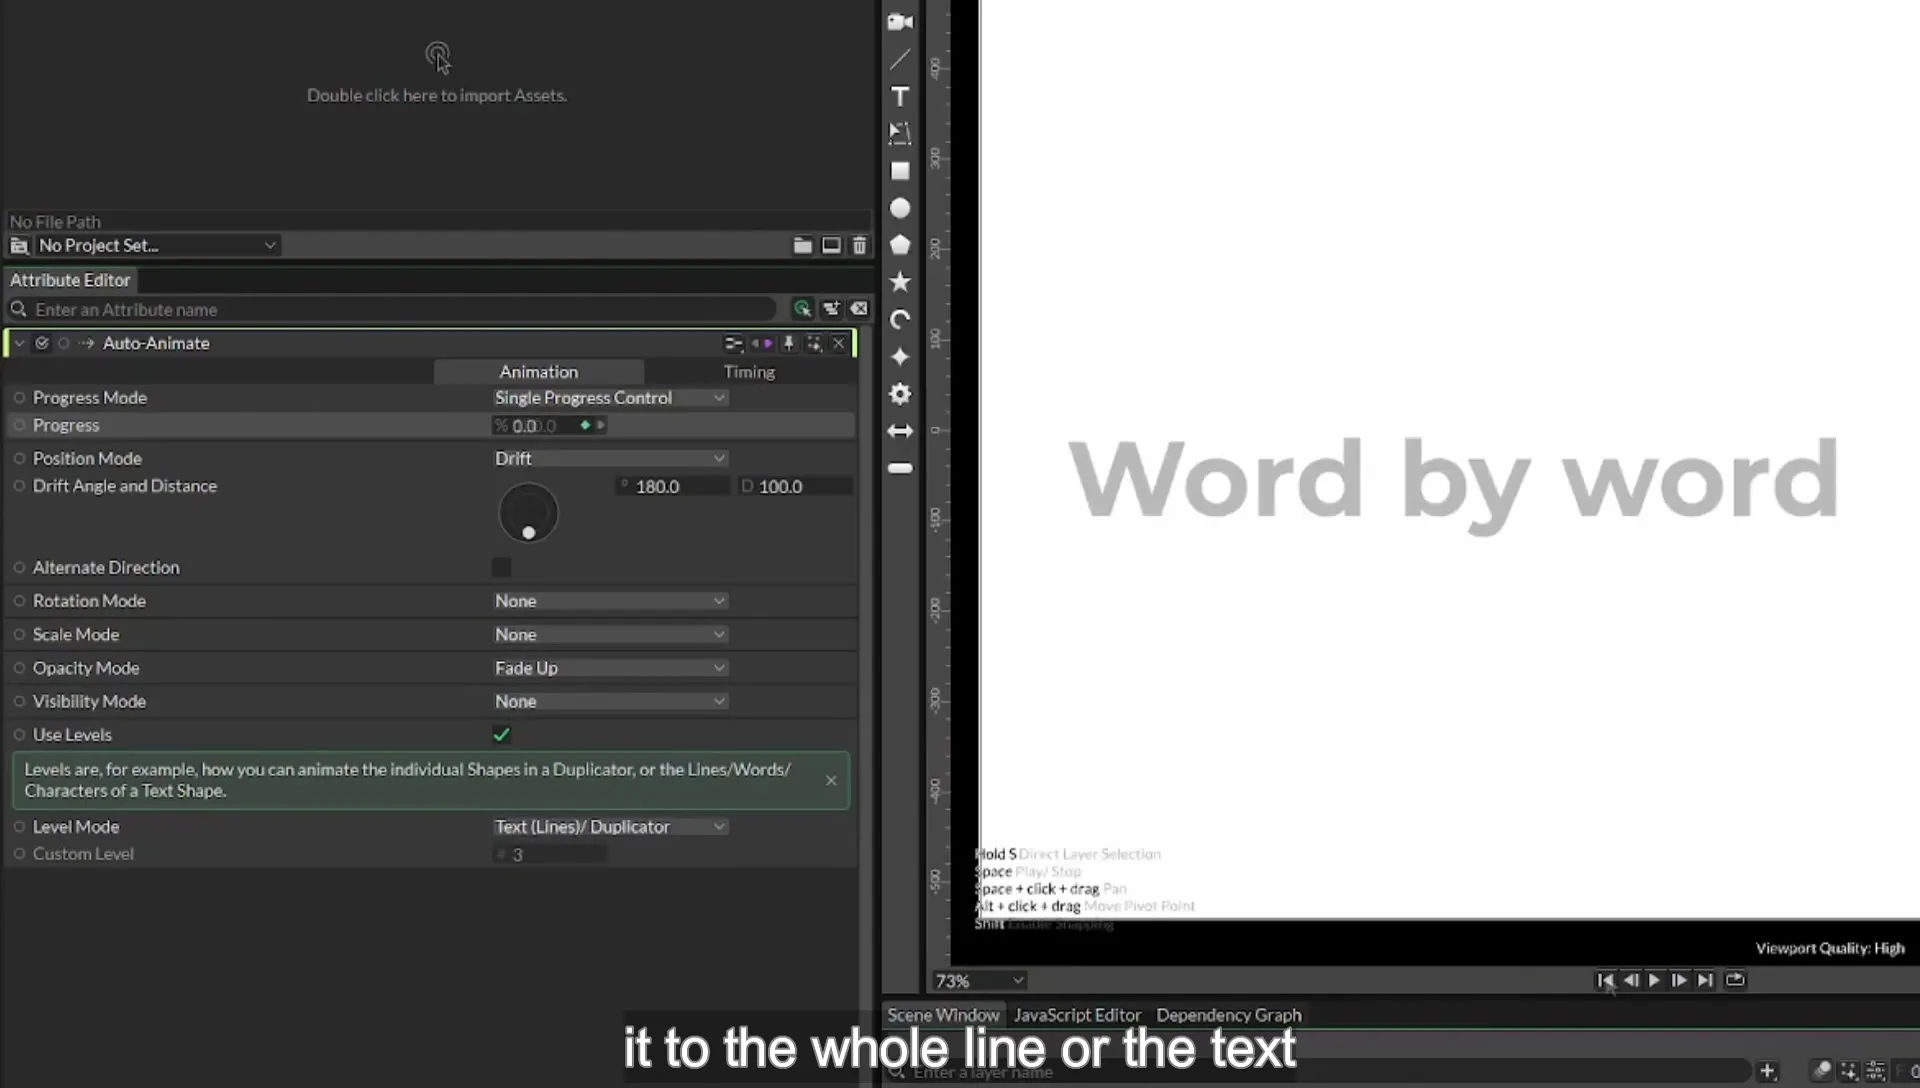The image size is (1920, 1088).
Task: Open the Position Mode Drift dropdown
Action: tap(610, 458)
